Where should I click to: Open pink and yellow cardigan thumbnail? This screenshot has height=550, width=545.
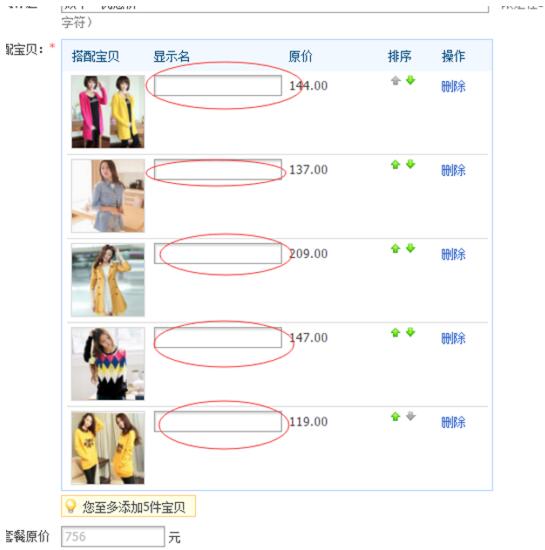point(108,112)
